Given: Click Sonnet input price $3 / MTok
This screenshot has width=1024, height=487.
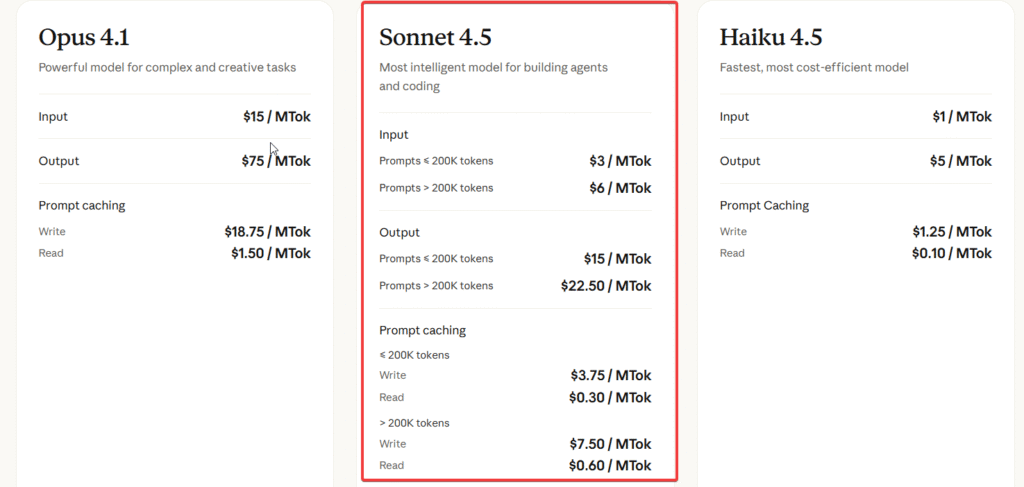Looking at the screenshot, I should [620, 161].
